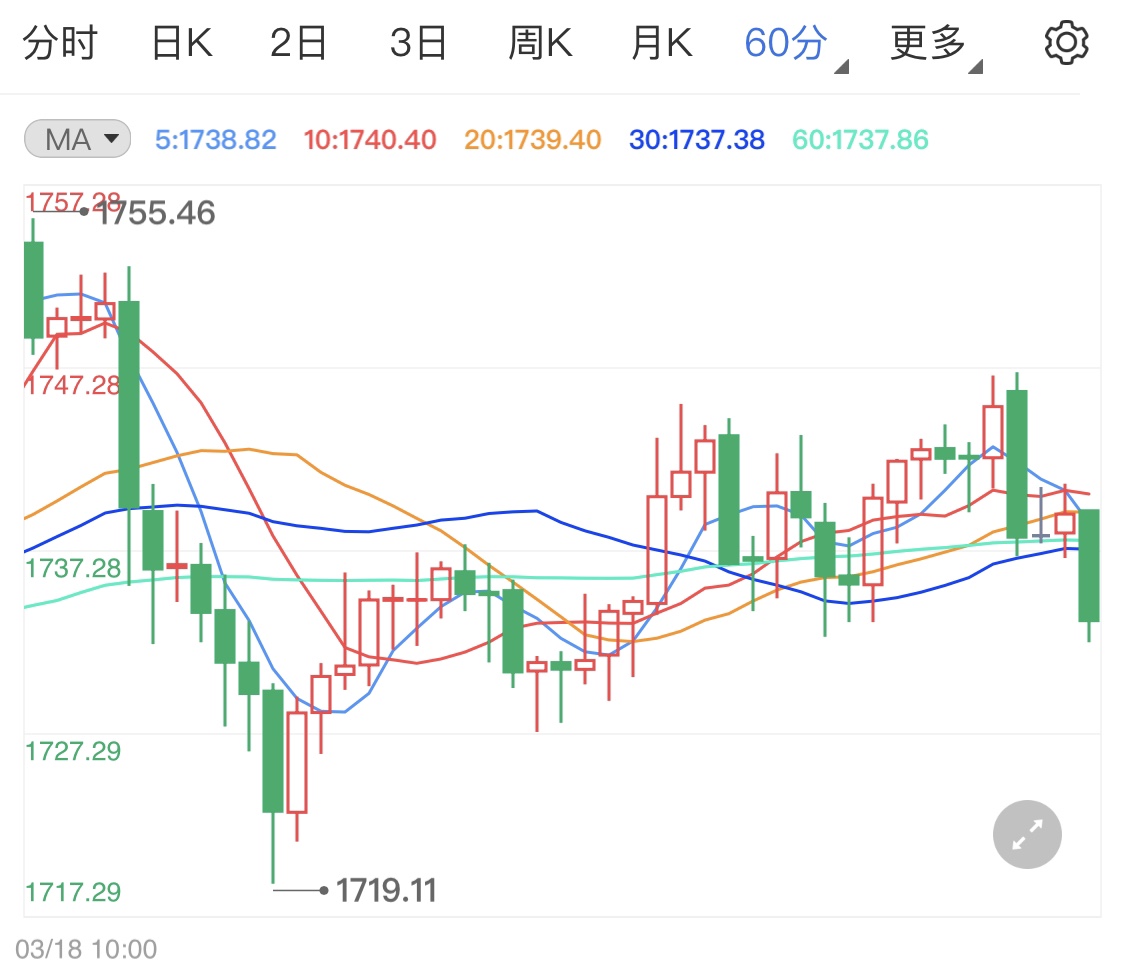Click the MA20 value 20:1739.40
The image size is (1125, 974).
point(532,140)
